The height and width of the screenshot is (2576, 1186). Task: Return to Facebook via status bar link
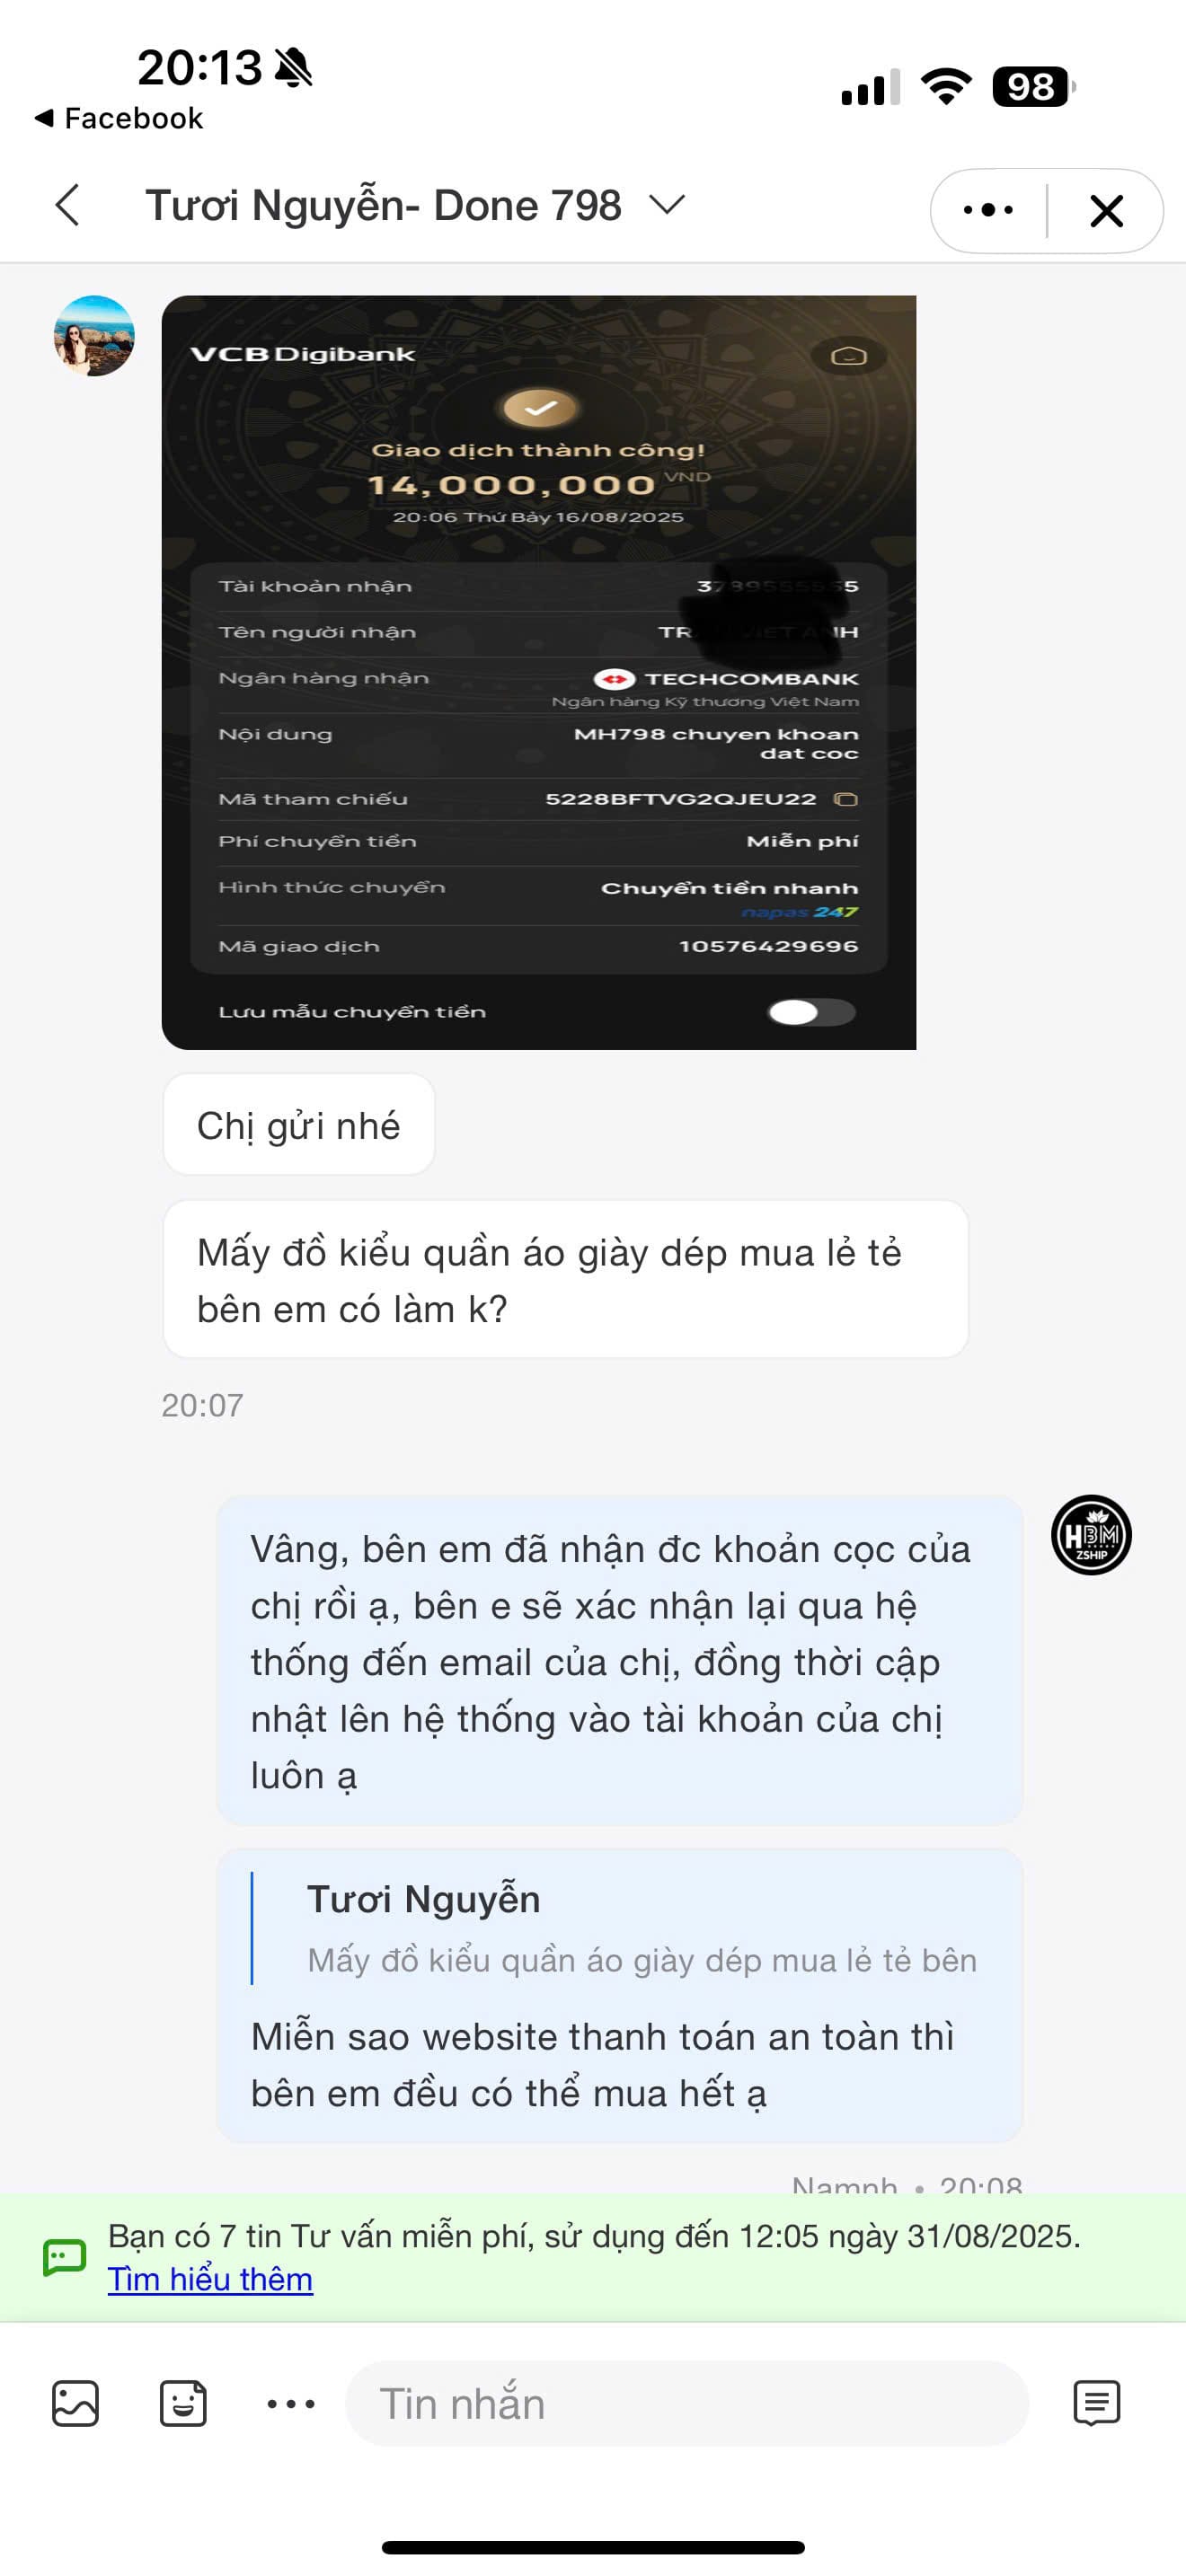pyautogui.click(x=119, y=118)
